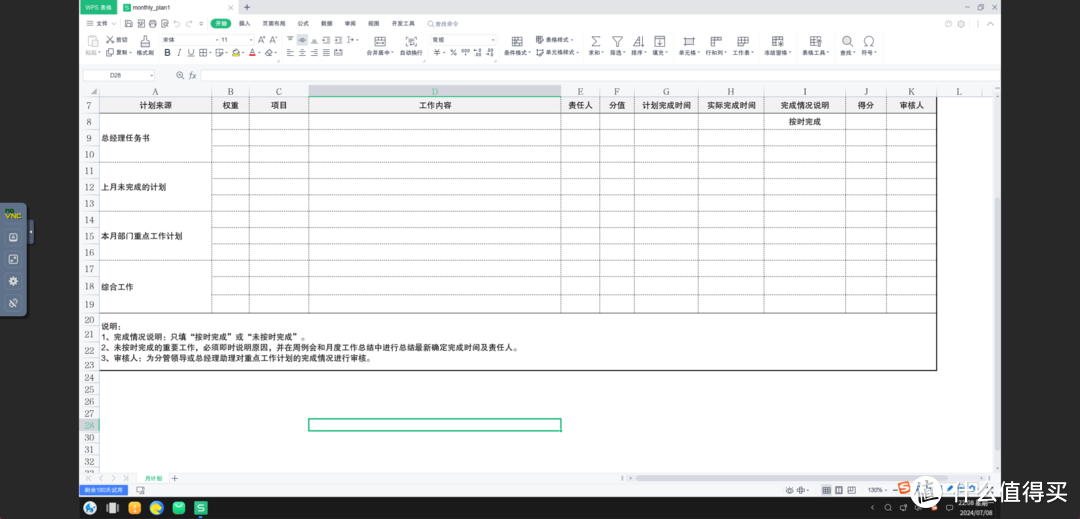1080x519 pixels.
Task: Open the 公式 (Formulas) ribbon tab
Action: pos(303,23)
